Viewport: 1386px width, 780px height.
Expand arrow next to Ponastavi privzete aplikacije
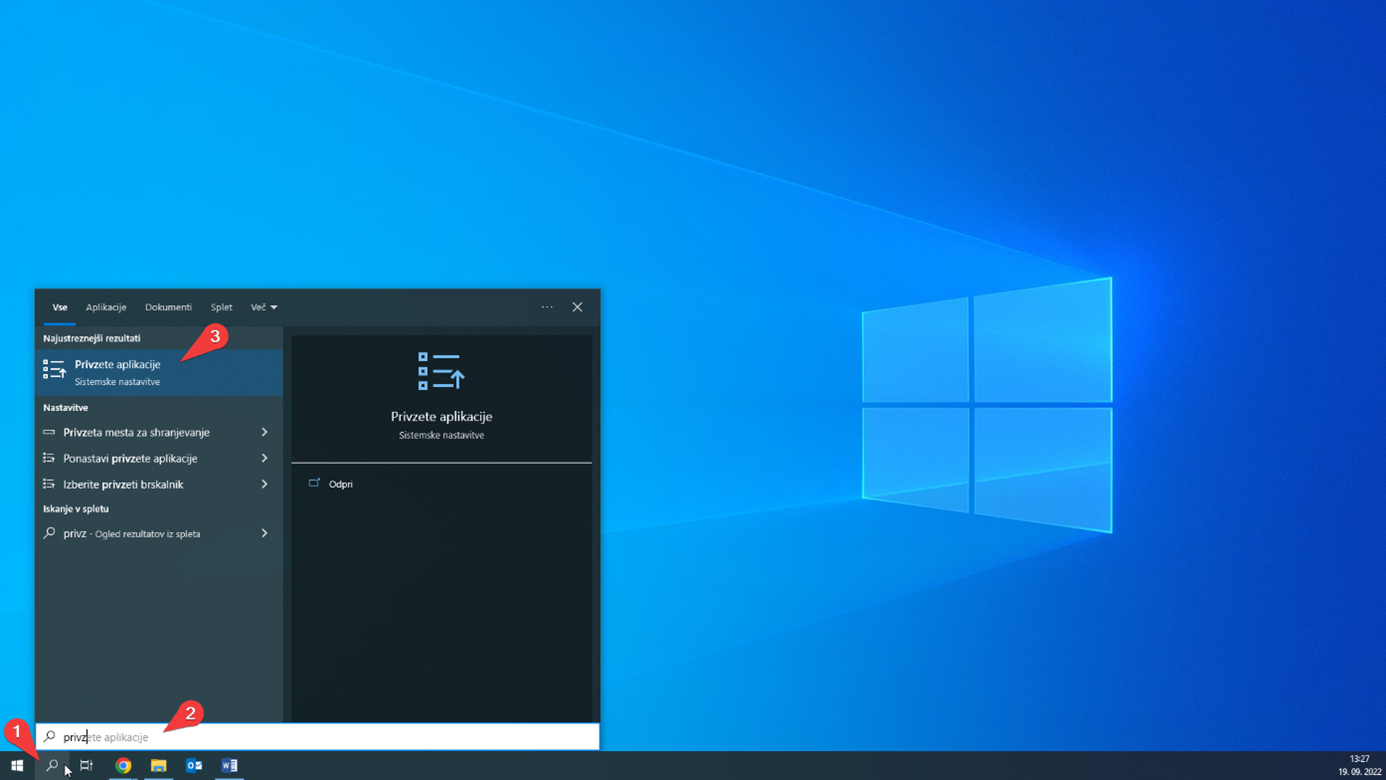pos(264,458)
